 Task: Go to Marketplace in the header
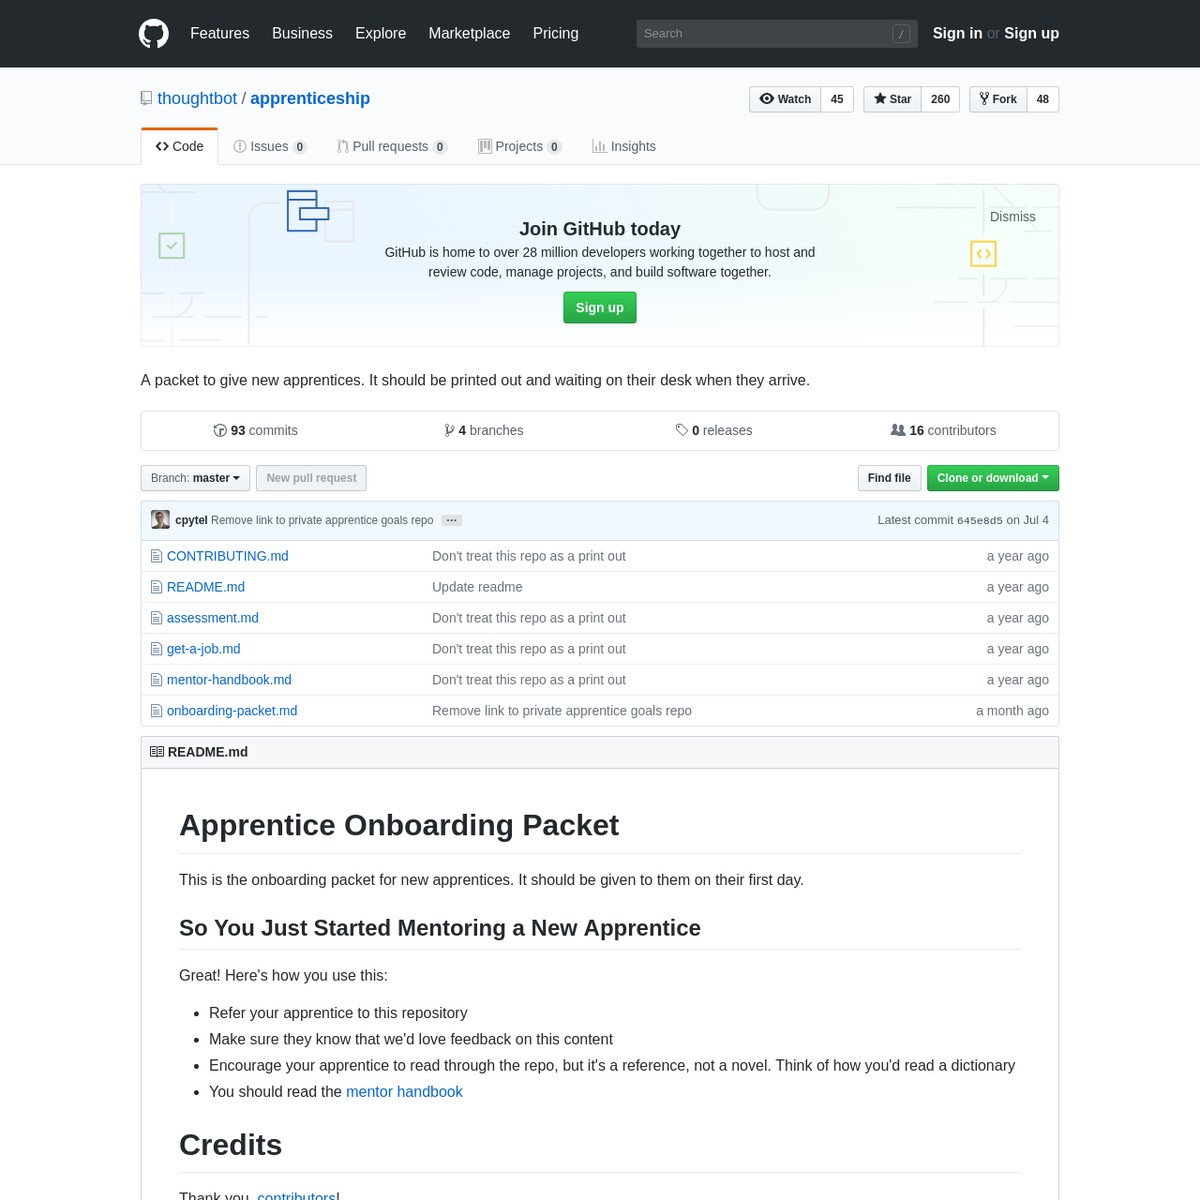click(469, 33)
